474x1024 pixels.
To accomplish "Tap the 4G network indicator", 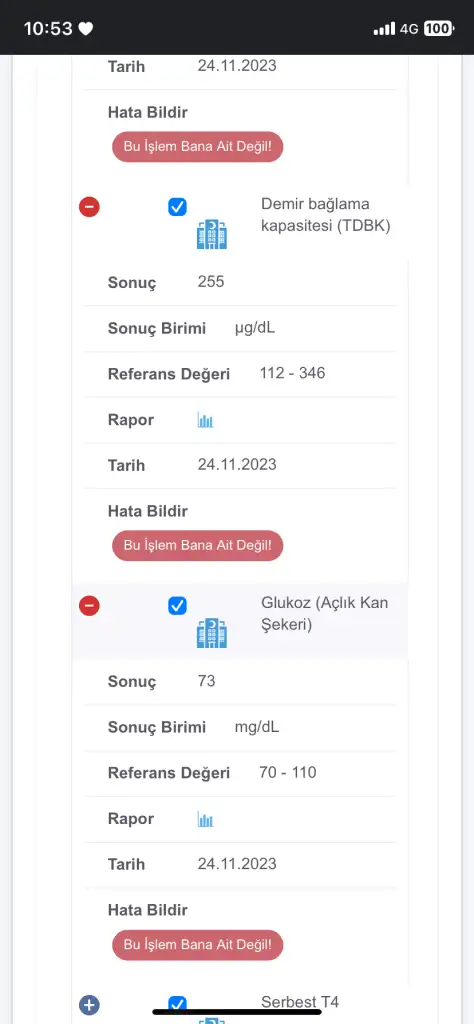I will click(409, 29).
